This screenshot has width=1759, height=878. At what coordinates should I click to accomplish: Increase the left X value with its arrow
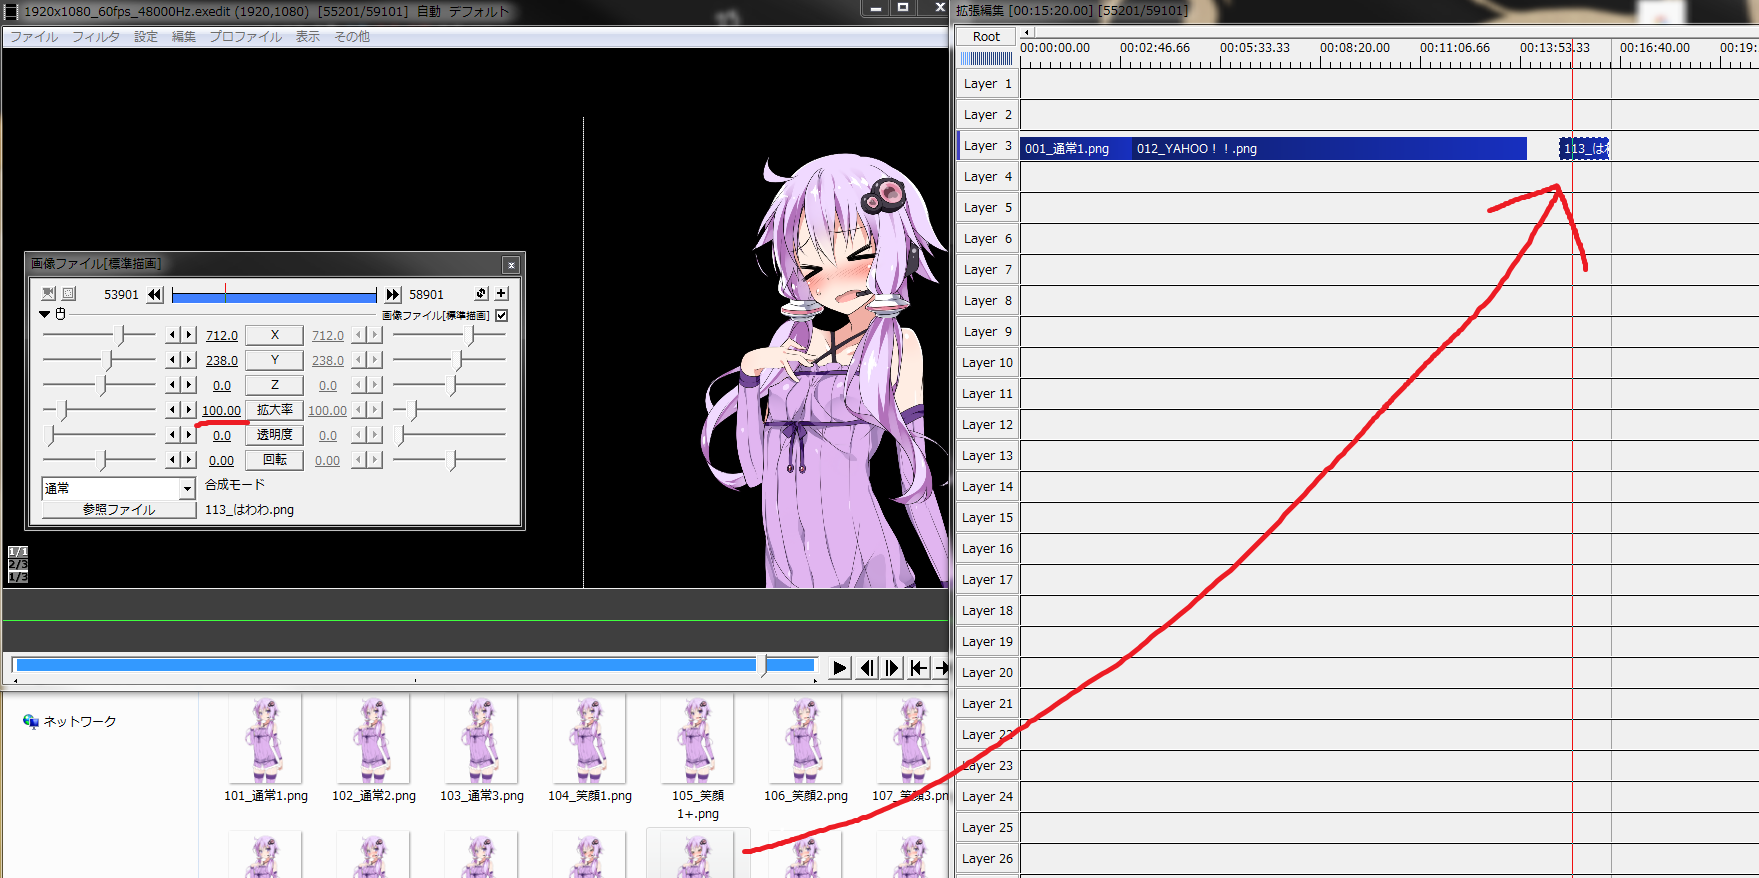click(x=188, y=335)
